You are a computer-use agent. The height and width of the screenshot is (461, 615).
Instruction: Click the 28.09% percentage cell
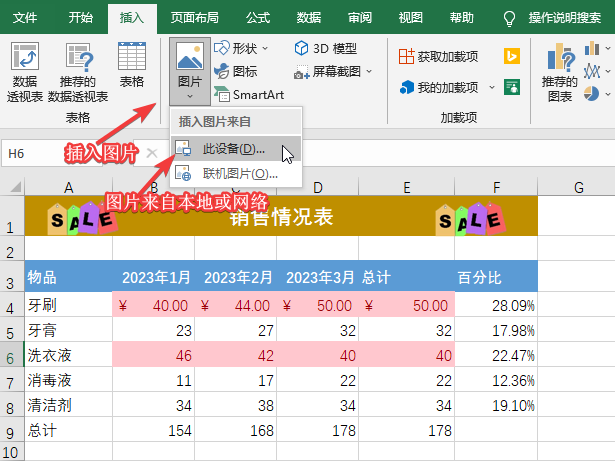coord(496,305)
